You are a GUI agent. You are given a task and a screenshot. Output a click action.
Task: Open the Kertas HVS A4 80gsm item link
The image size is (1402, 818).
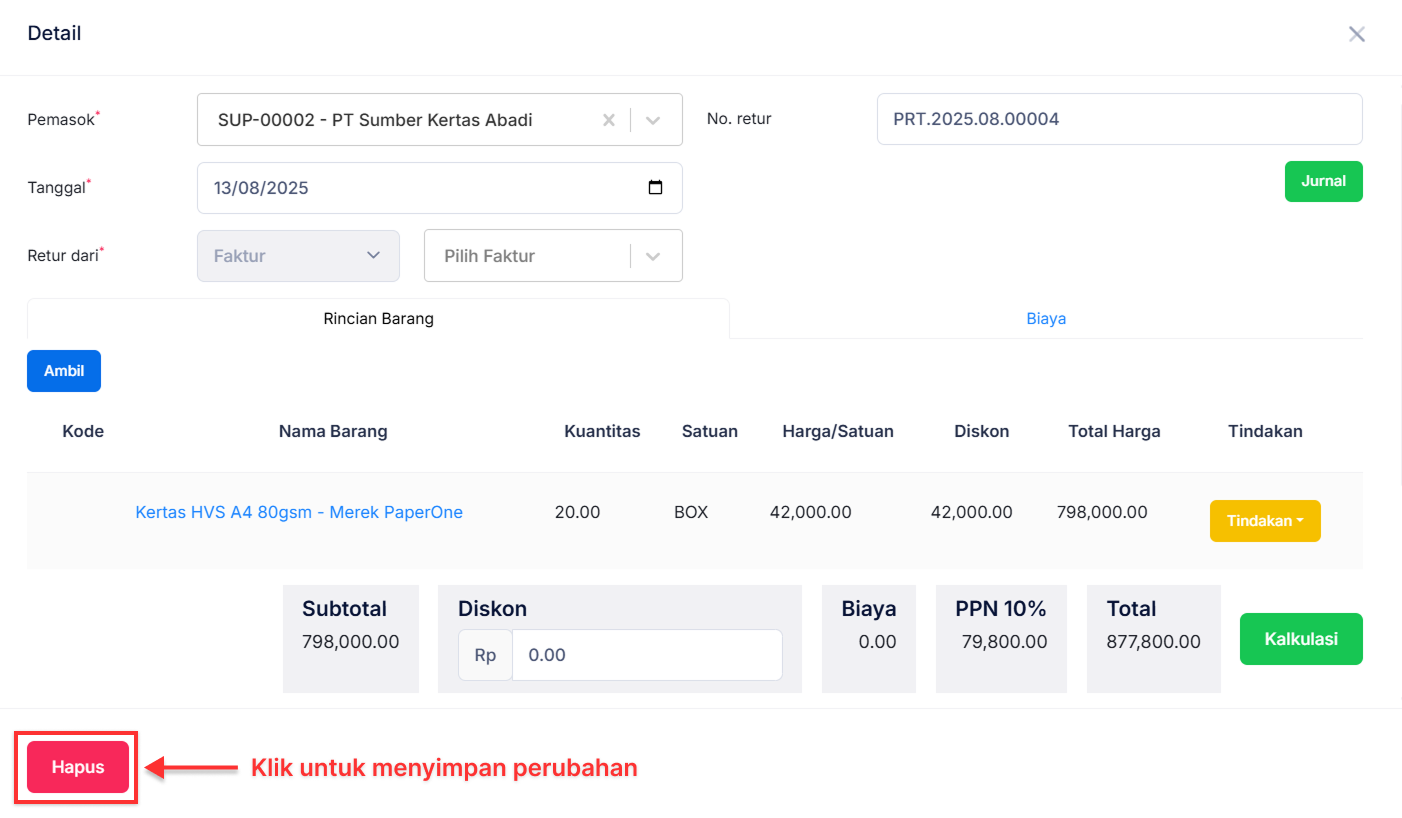click(298, 511)
